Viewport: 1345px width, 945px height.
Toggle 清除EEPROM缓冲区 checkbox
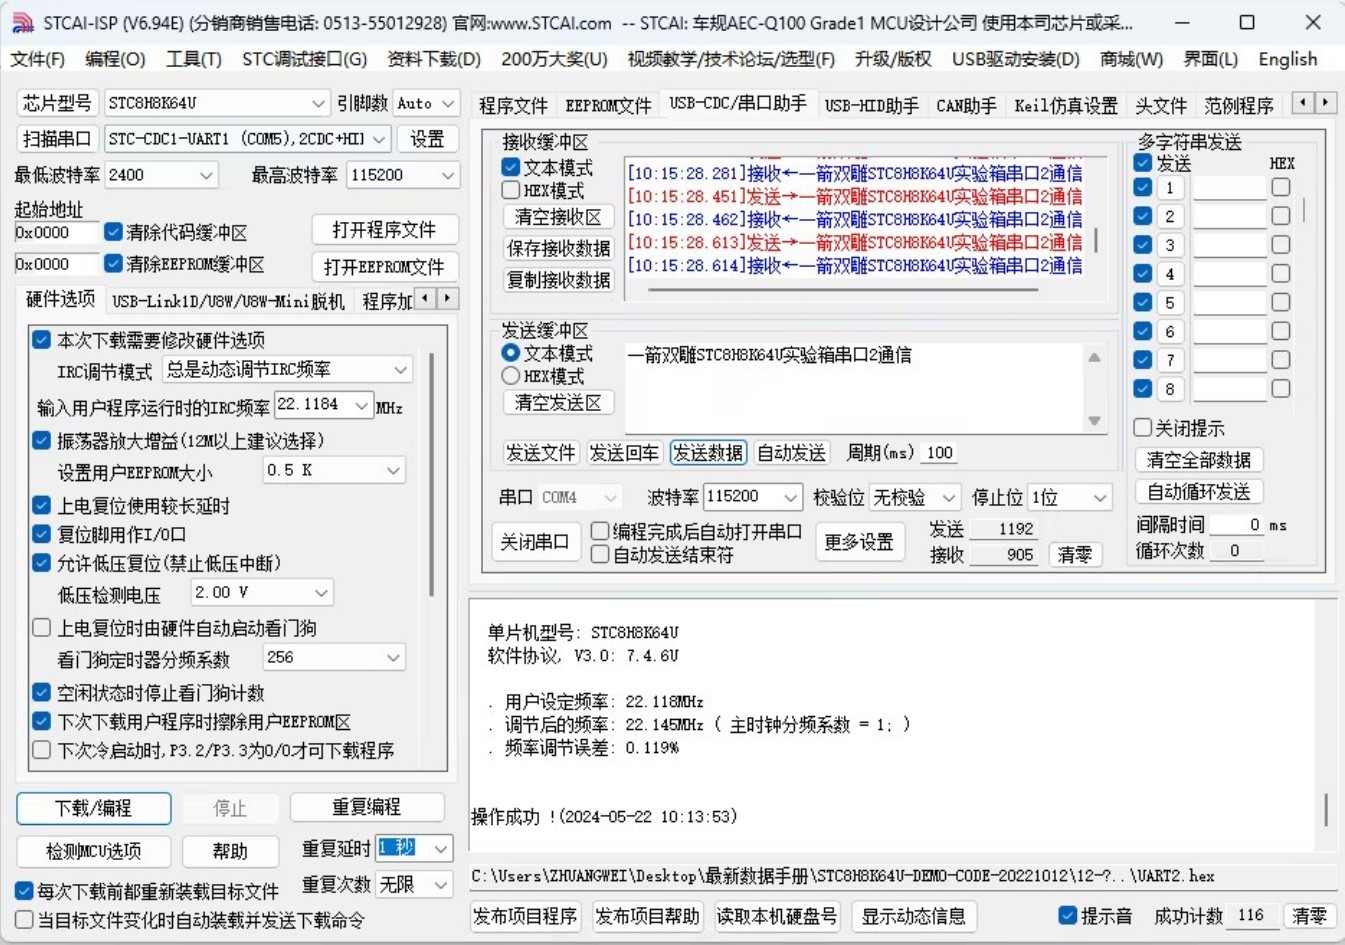113,263
